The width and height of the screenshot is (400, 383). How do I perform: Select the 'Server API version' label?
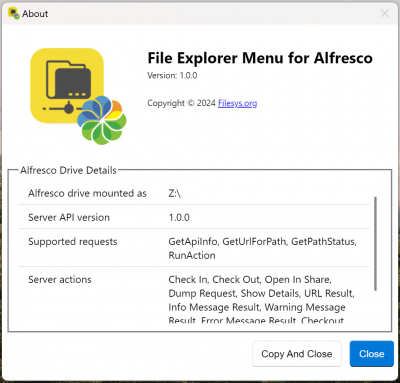pos(69,217)
